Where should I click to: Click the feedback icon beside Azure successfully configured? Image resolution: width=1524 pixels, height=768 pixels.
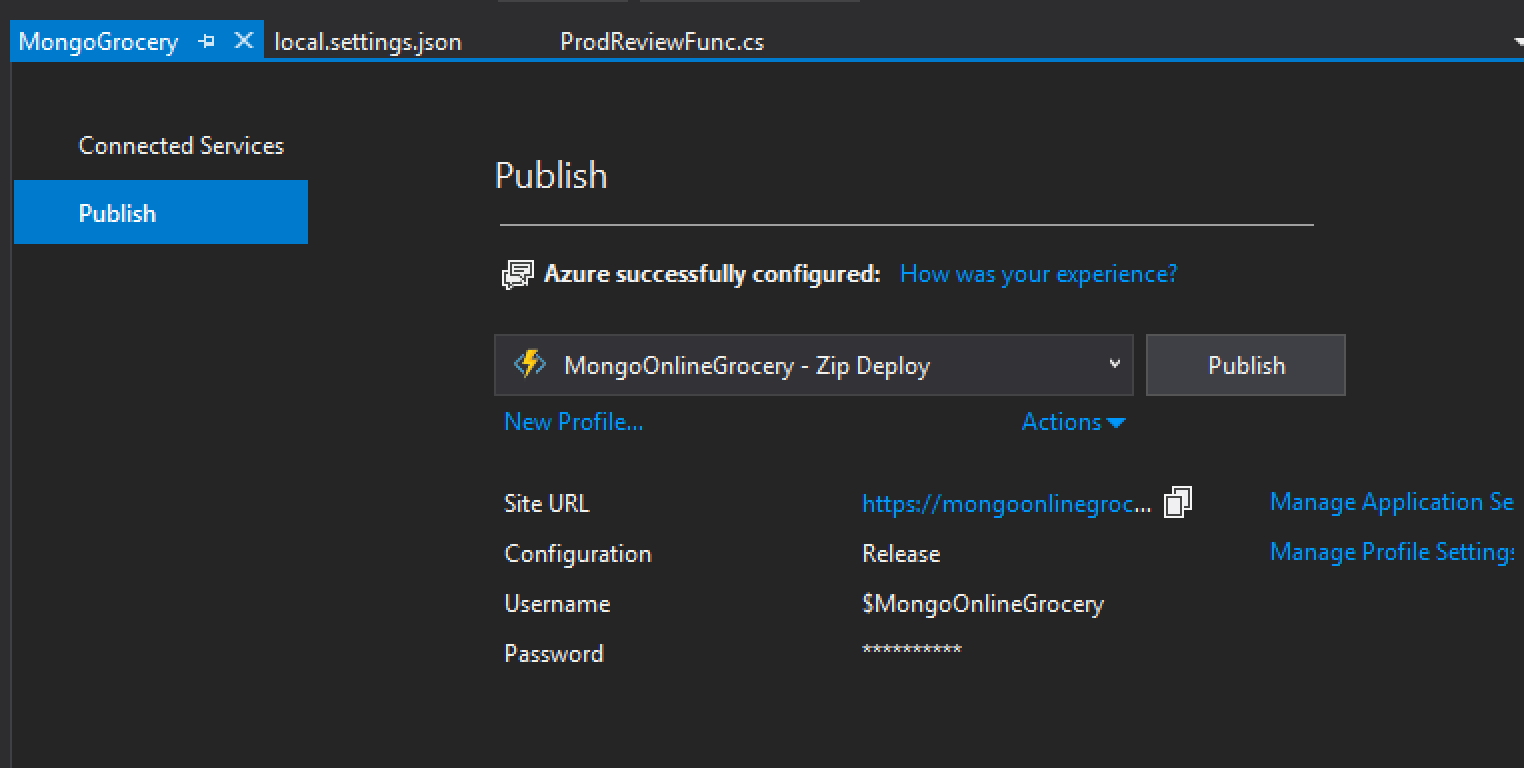[x=517, y=274]
